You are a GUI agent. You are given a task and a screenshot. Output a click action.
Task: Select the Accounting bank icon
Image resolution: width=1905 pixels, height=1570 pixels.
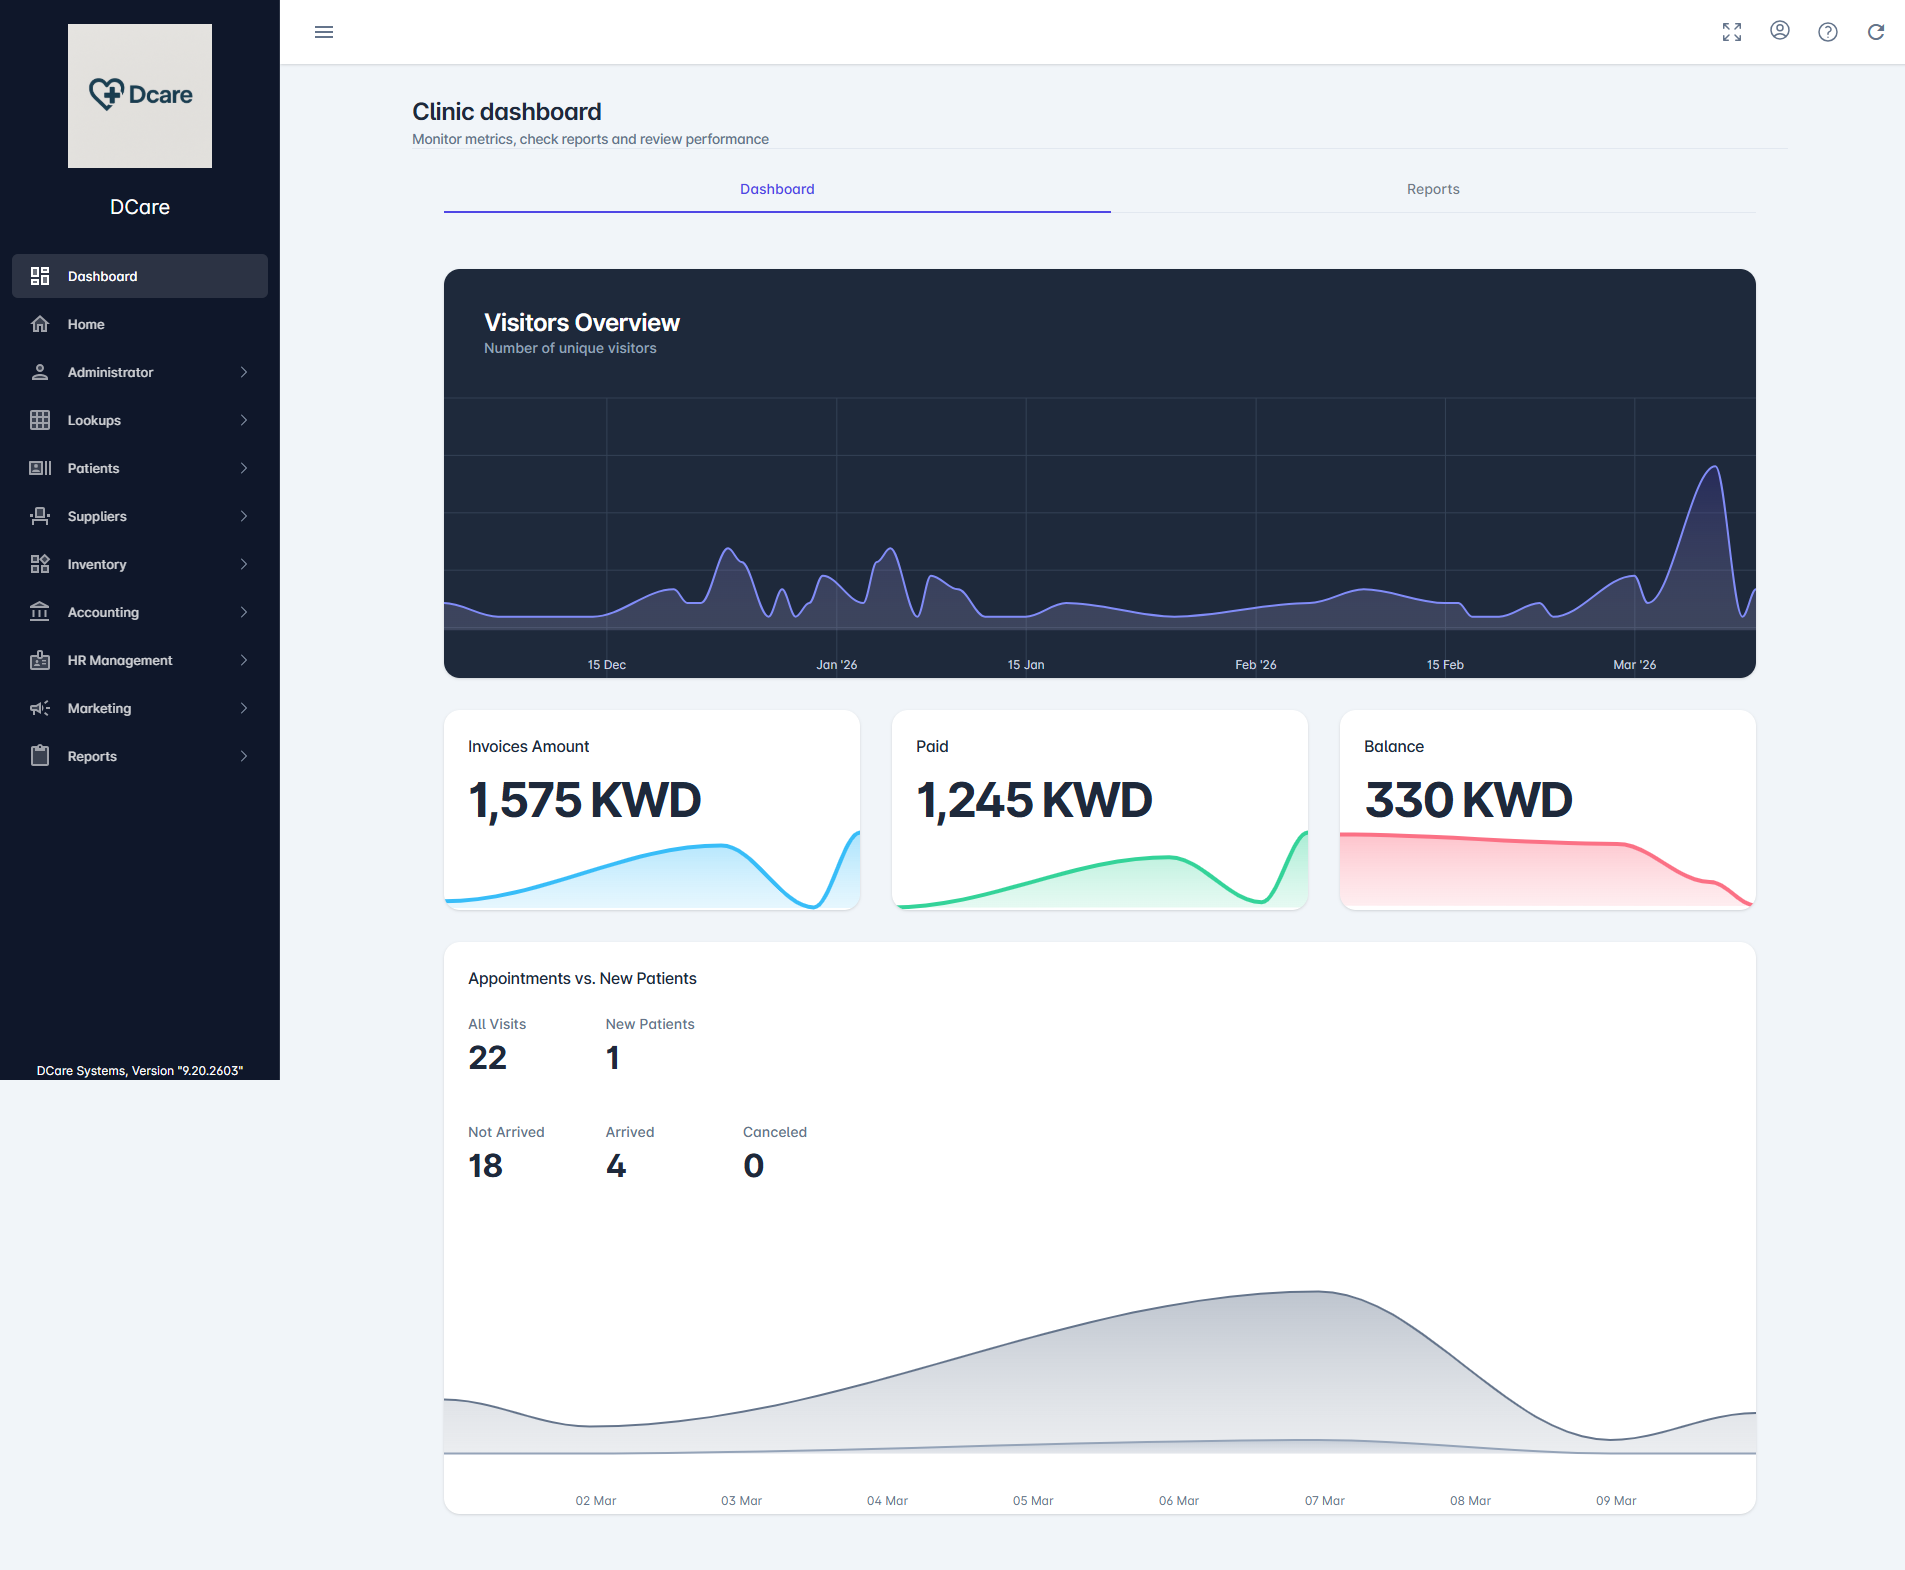tap(40, 611)
